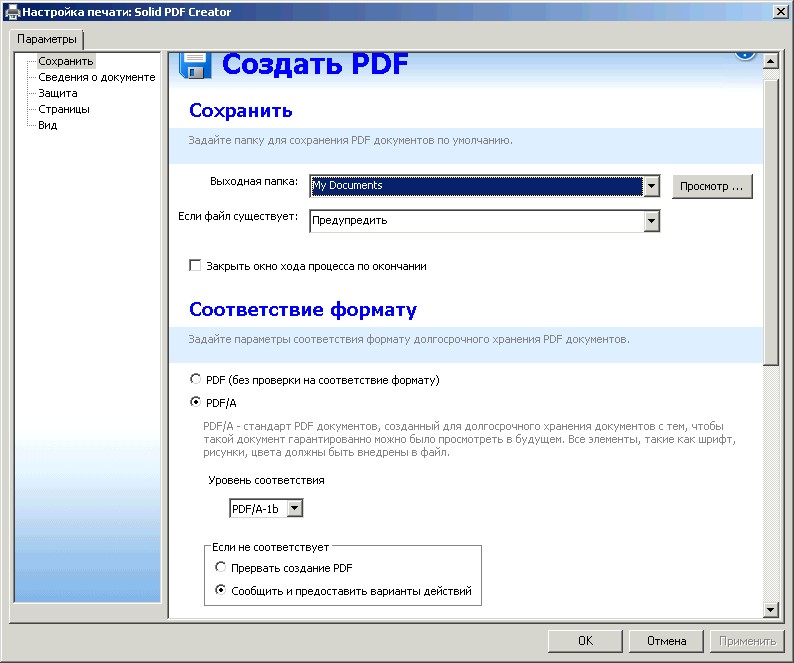
Task: Click the Уровень соответствия label
Action: pos(266,480)
